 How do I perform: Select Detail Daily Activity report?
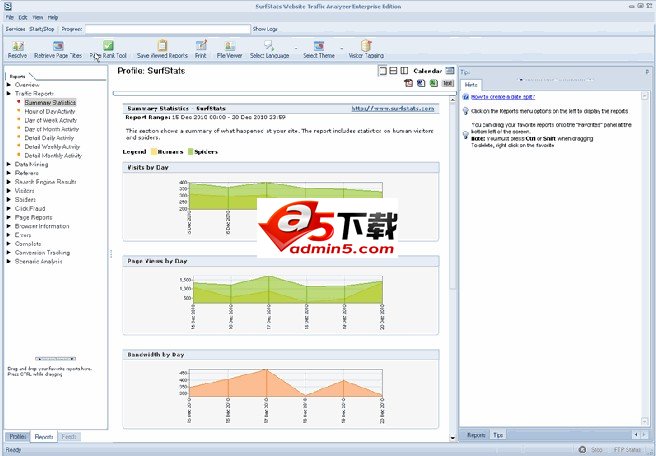coord(49,138)
